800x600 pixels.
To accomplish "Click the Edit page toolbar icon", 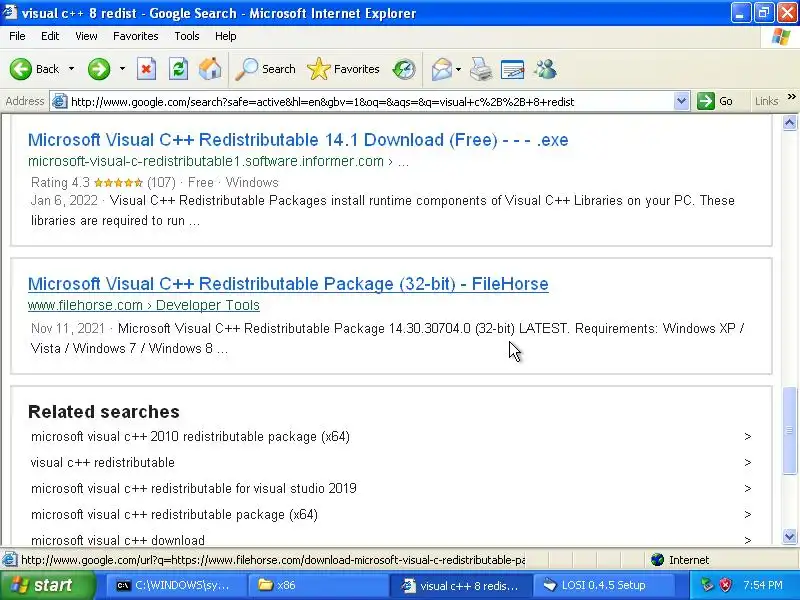I will pos(513,69).
